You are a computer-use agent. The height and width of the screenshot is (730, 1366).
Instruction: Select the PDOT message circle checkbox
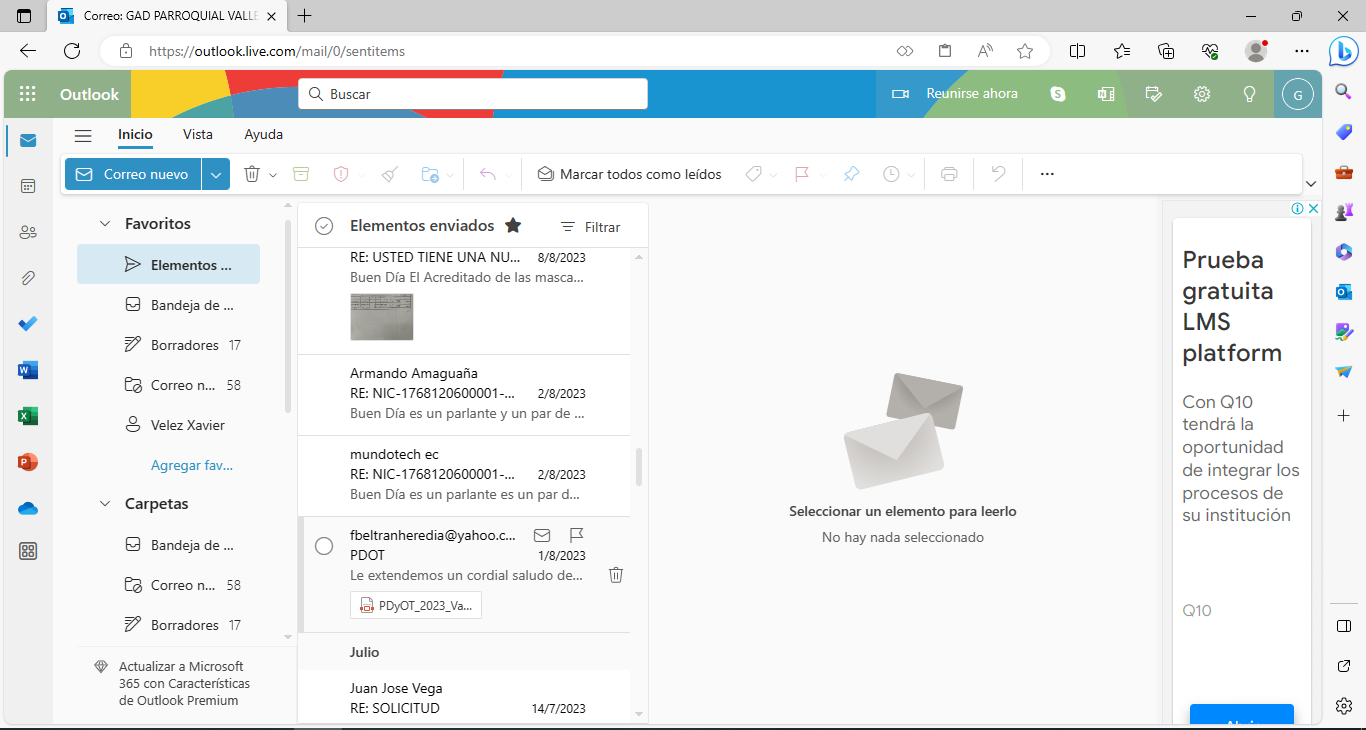point(324,546)
